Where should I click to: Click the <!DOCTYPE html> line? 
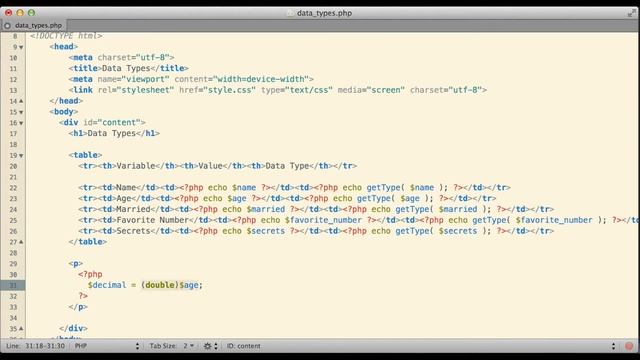(66, 36)
